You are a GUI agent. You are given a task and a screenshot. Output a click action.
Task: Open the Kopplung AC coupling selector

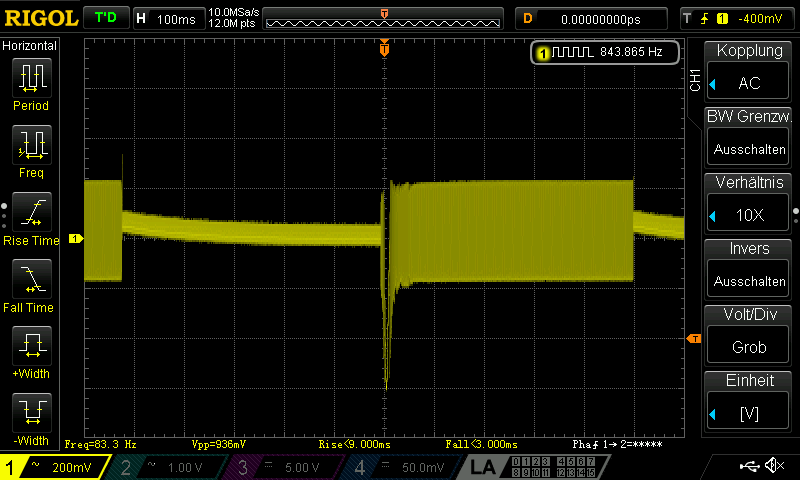click(x=748, y=83)
